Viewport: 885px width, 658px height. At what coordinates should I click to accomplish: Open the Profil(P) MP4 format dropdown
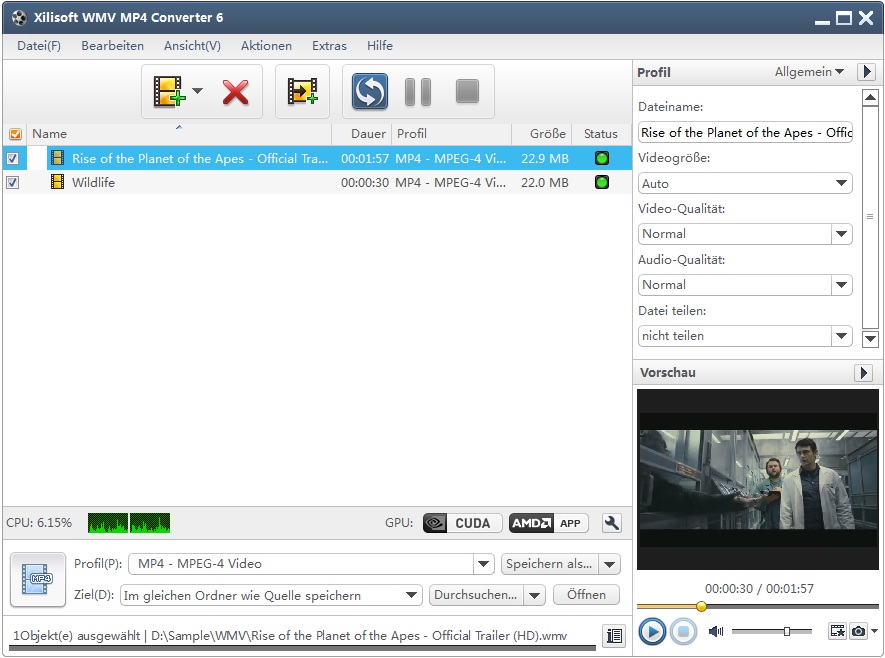[483, 564]
